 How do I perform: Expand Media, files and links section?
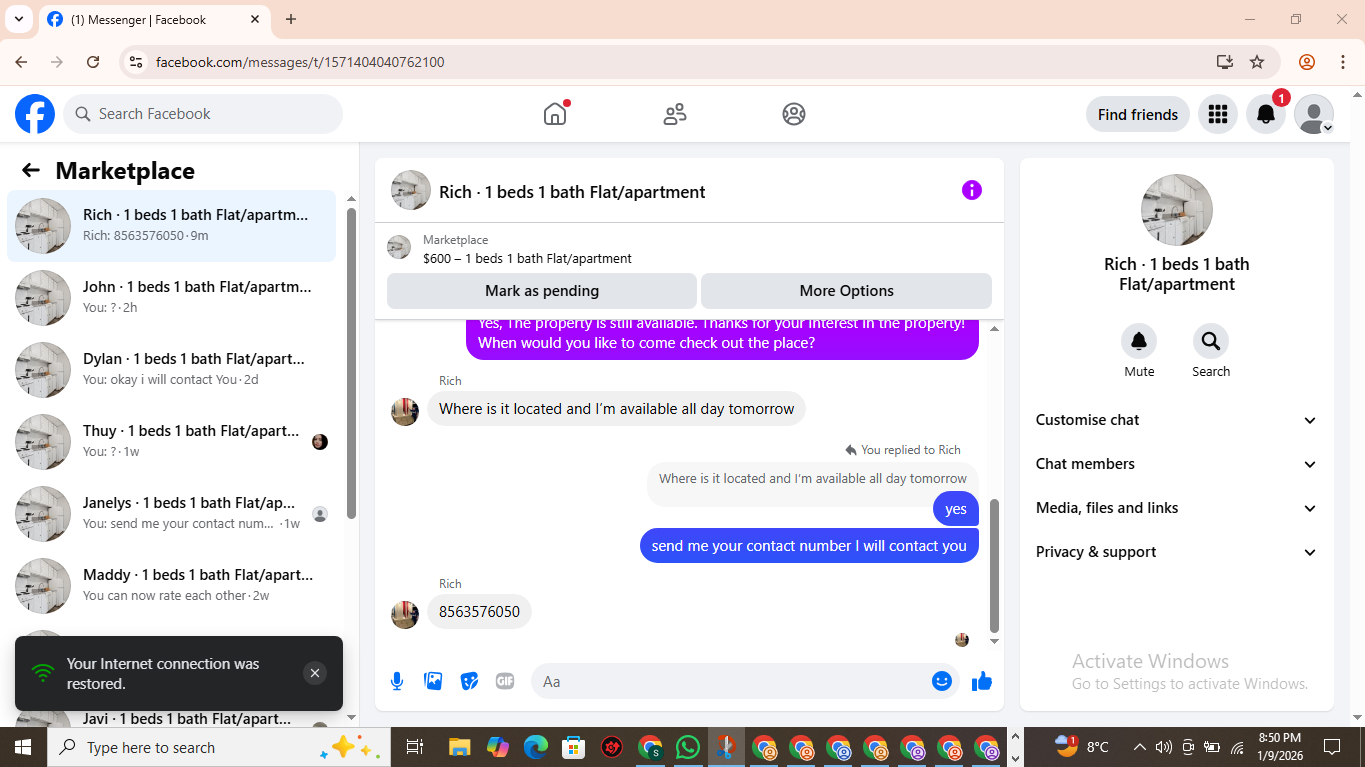coord(1177,508)
